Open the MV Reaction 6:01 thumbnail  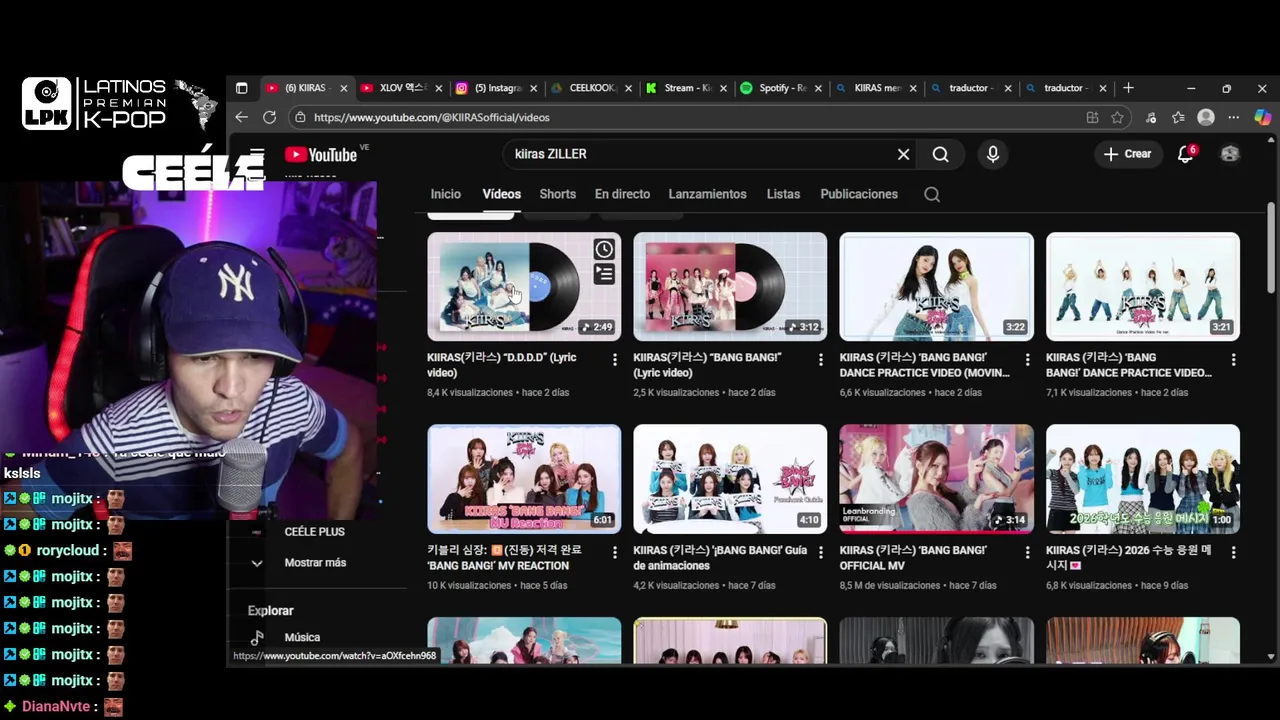pyautogui.click(x=524, y=479)
